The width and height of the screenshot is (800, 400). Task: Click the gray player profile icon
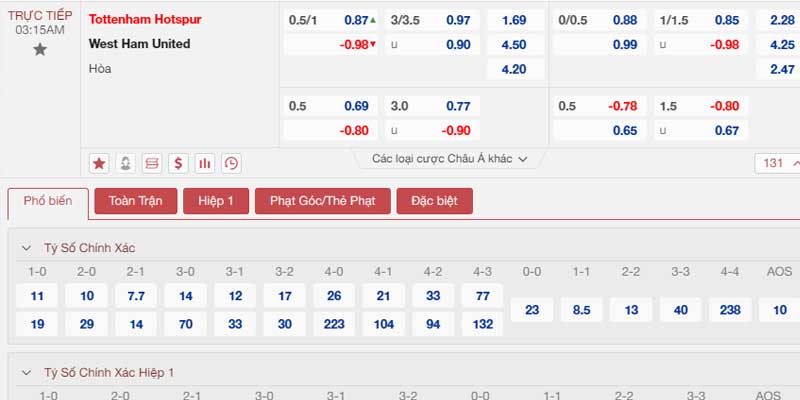[x=126, y=164]
